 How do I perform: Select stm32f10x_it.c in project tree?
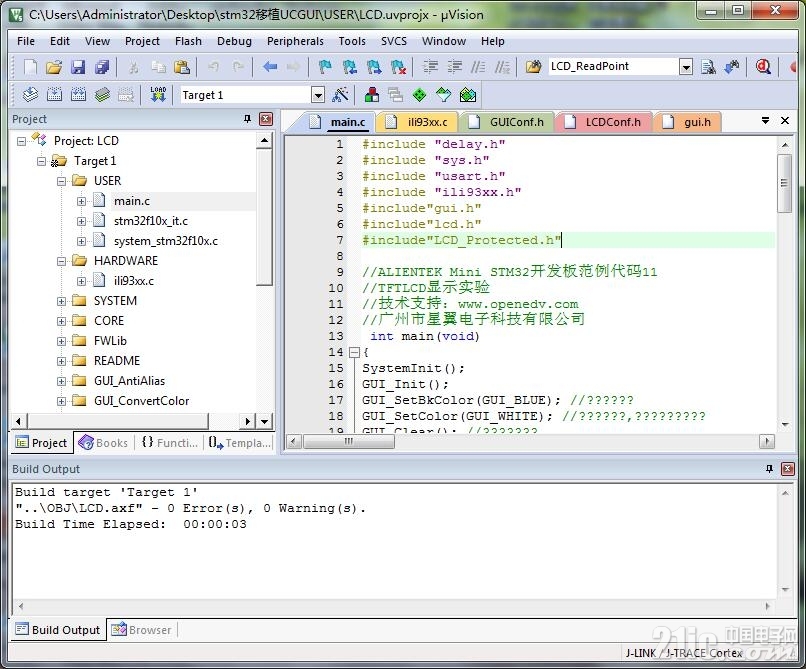151,221
